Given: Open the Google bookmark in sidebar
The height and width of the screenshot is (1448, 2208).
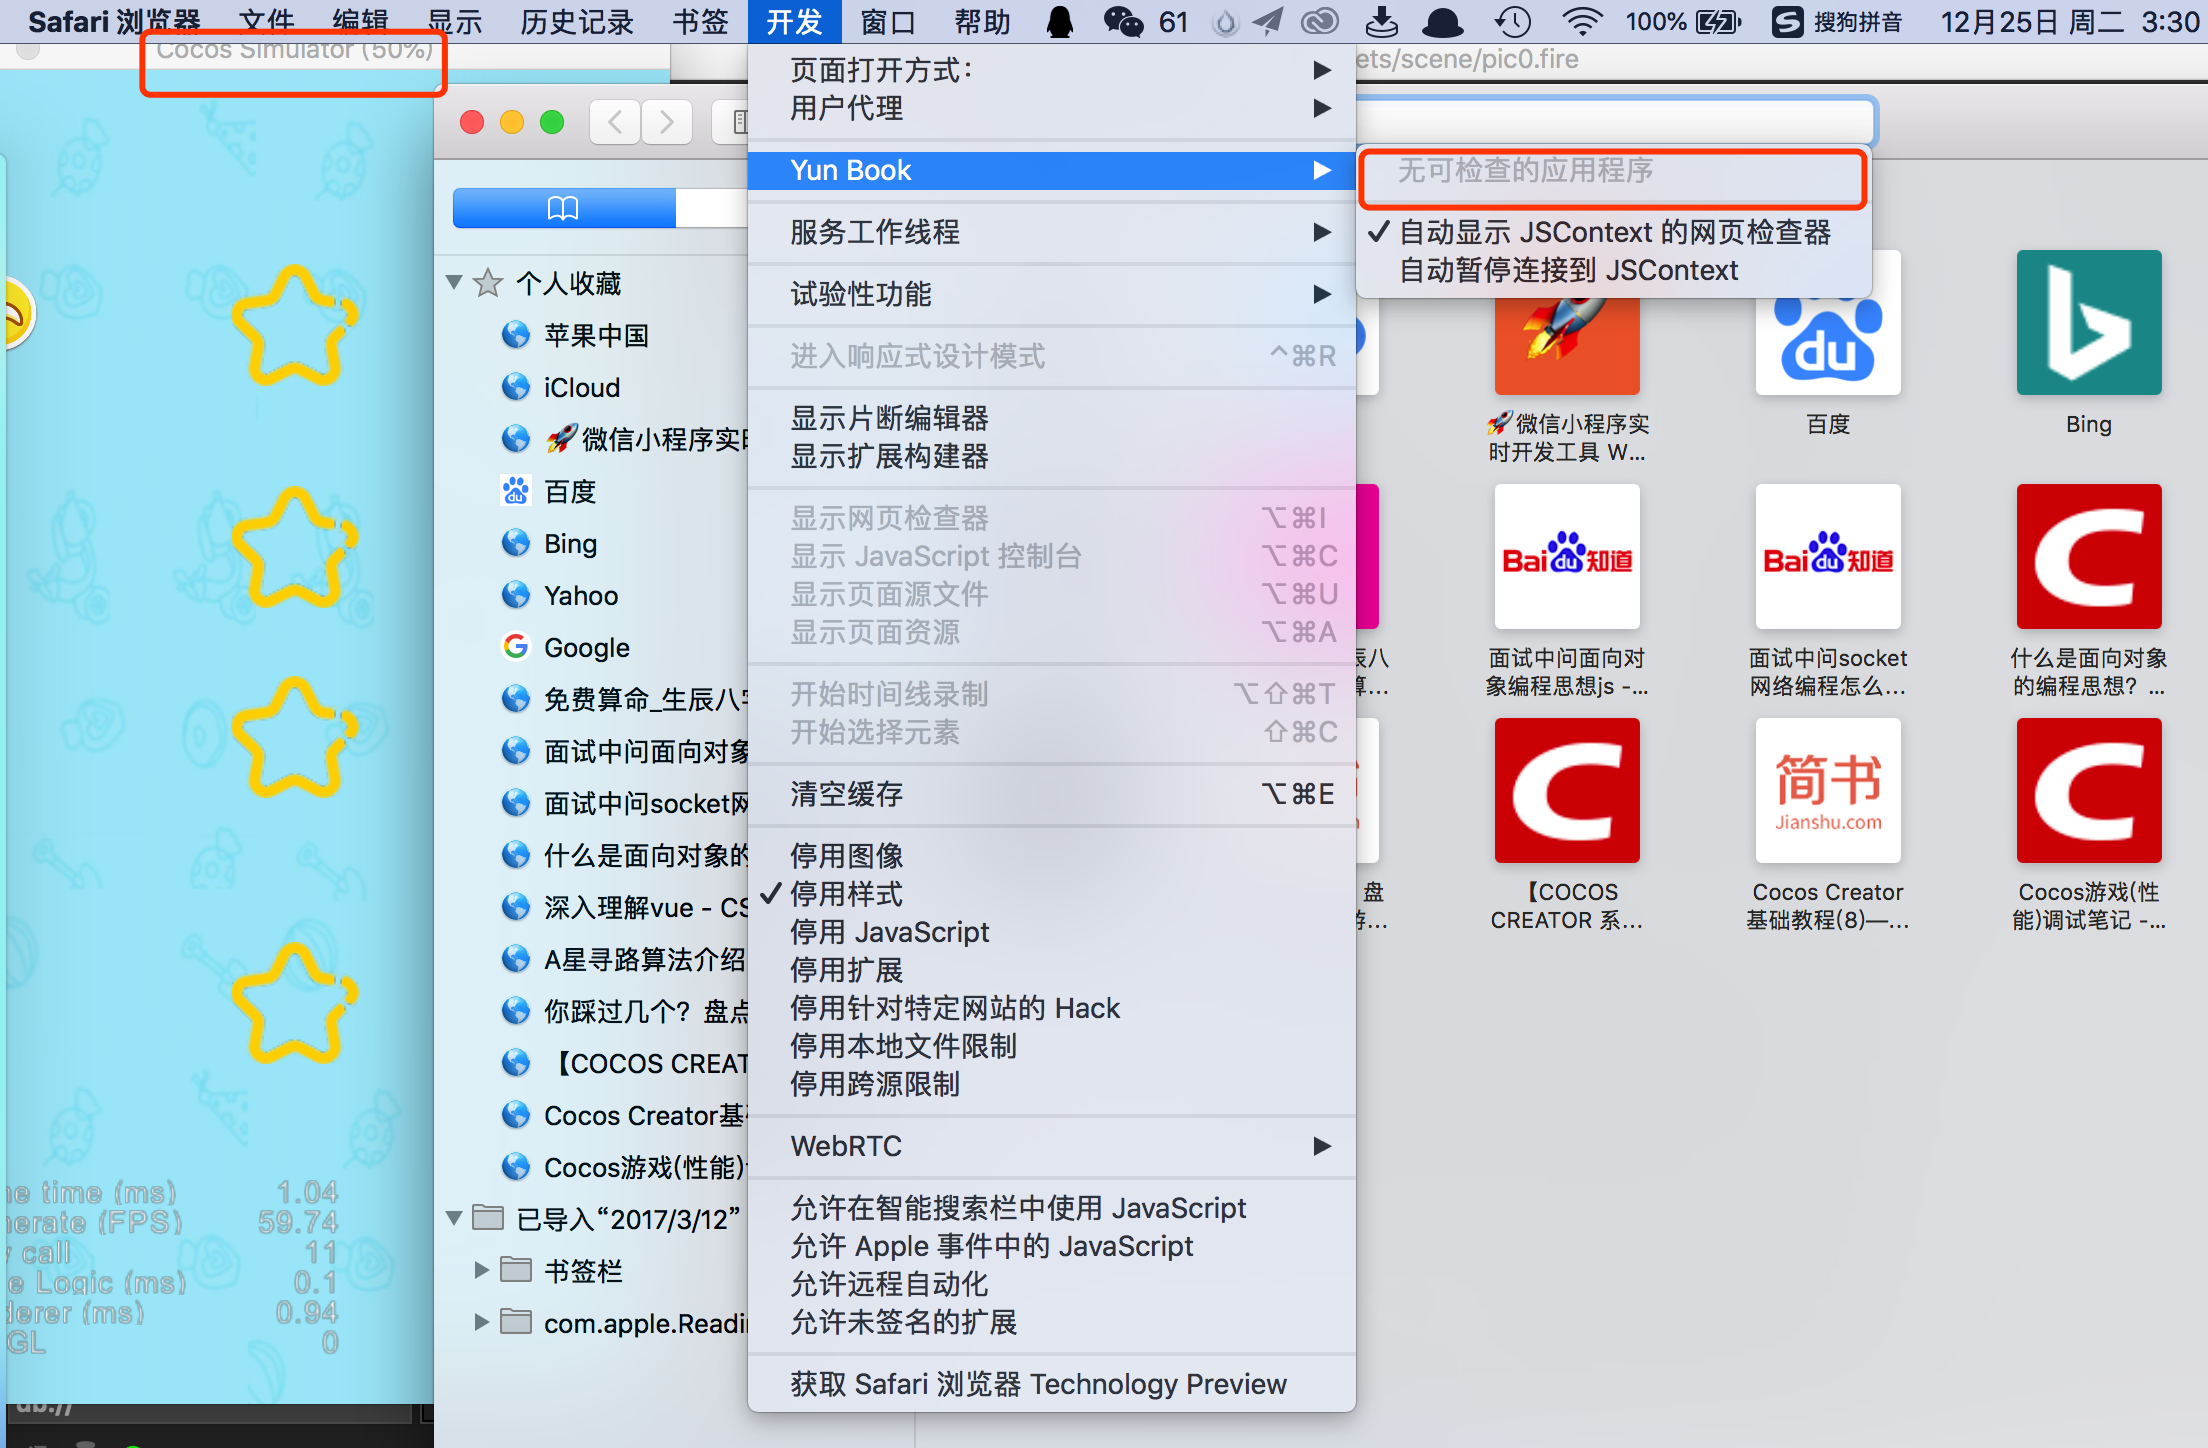Looking at the screenshot, I should click(586, 647).
